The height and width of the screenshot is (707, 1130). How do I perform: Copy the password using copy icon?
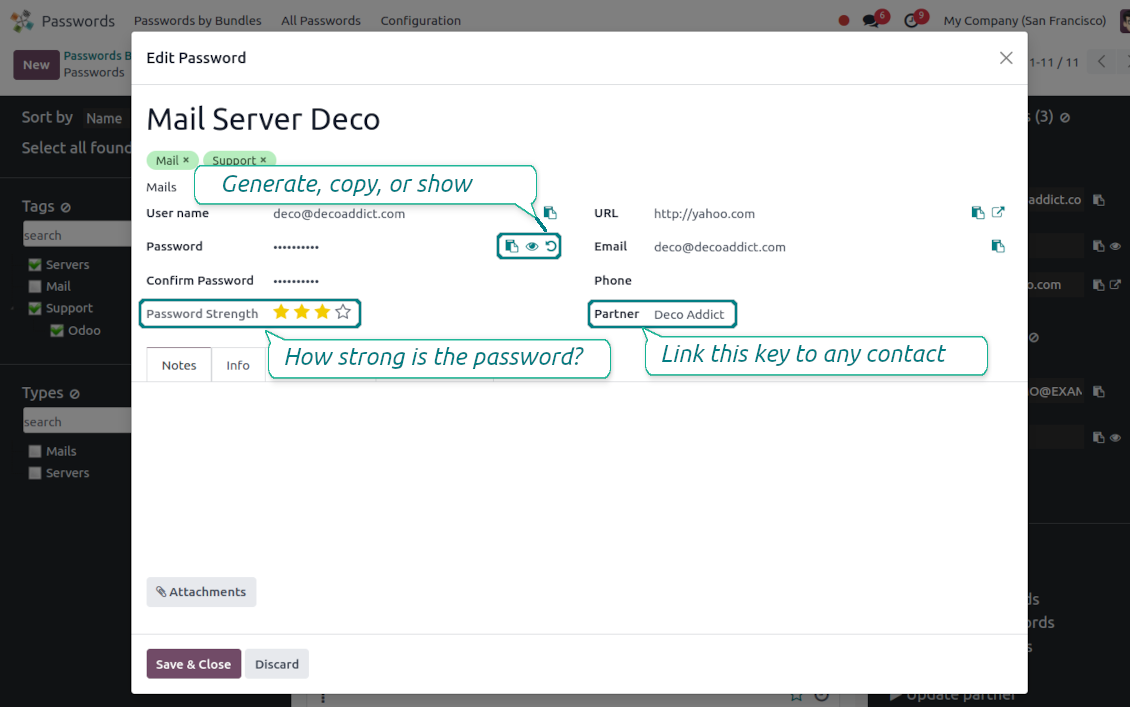click(x=511, y=246)
